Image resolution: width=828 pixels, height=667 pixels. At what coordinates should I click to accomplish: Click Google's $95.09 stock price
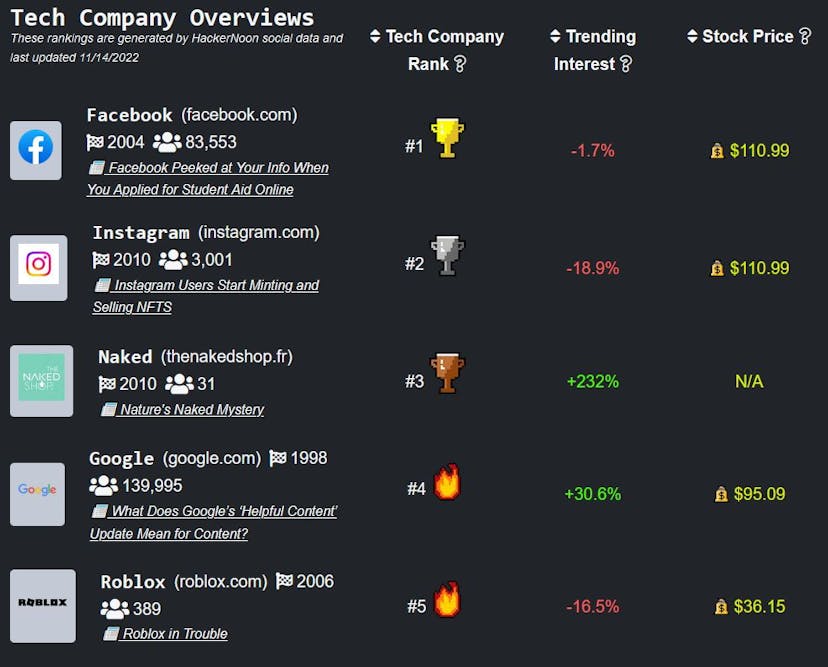tap(759, 494)
